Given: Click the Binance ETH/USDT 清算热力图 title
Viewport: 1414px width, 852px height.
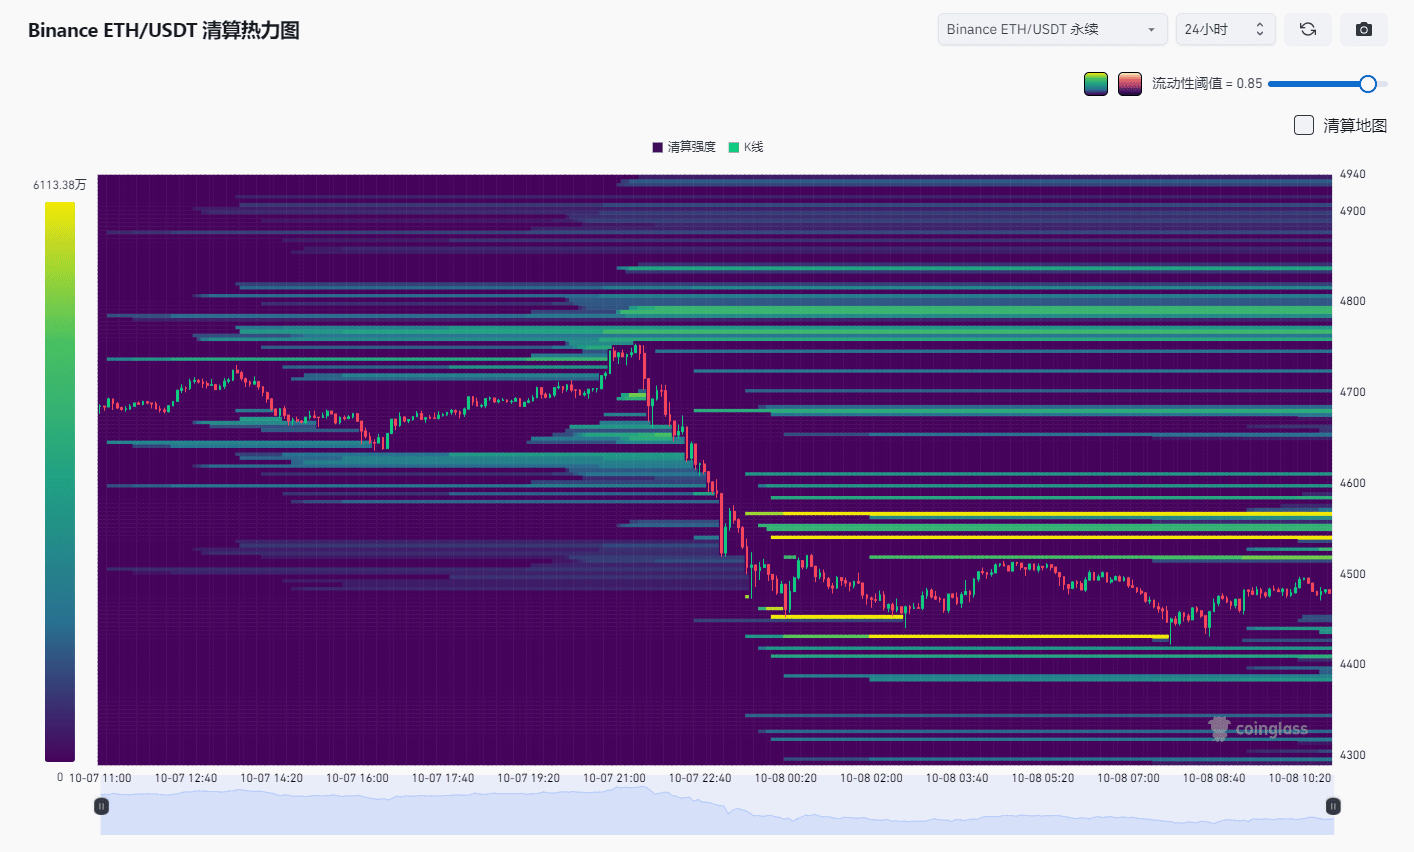Looking at the screenshot, I should pos(164,30).
